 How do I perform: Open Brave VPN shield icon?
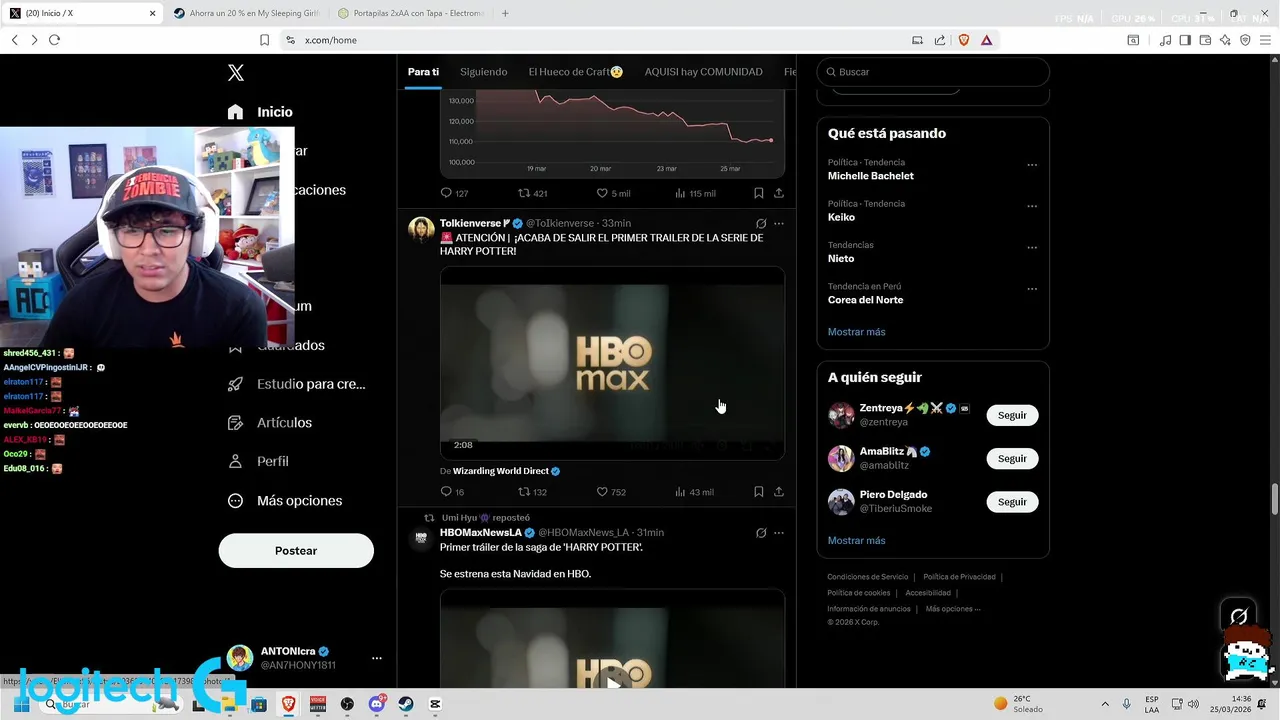pos(1245,40)
